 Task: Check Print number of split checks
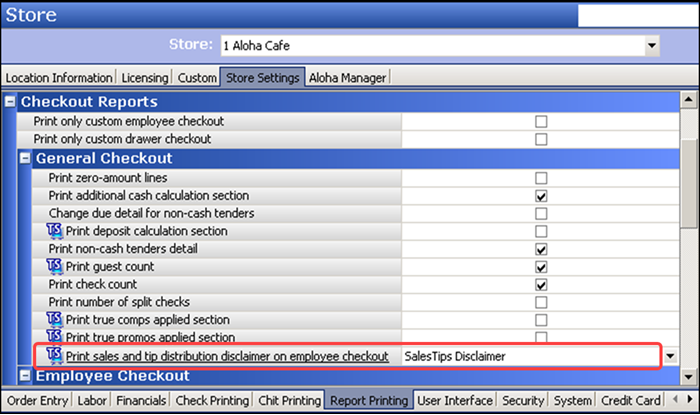pos(541,302)
